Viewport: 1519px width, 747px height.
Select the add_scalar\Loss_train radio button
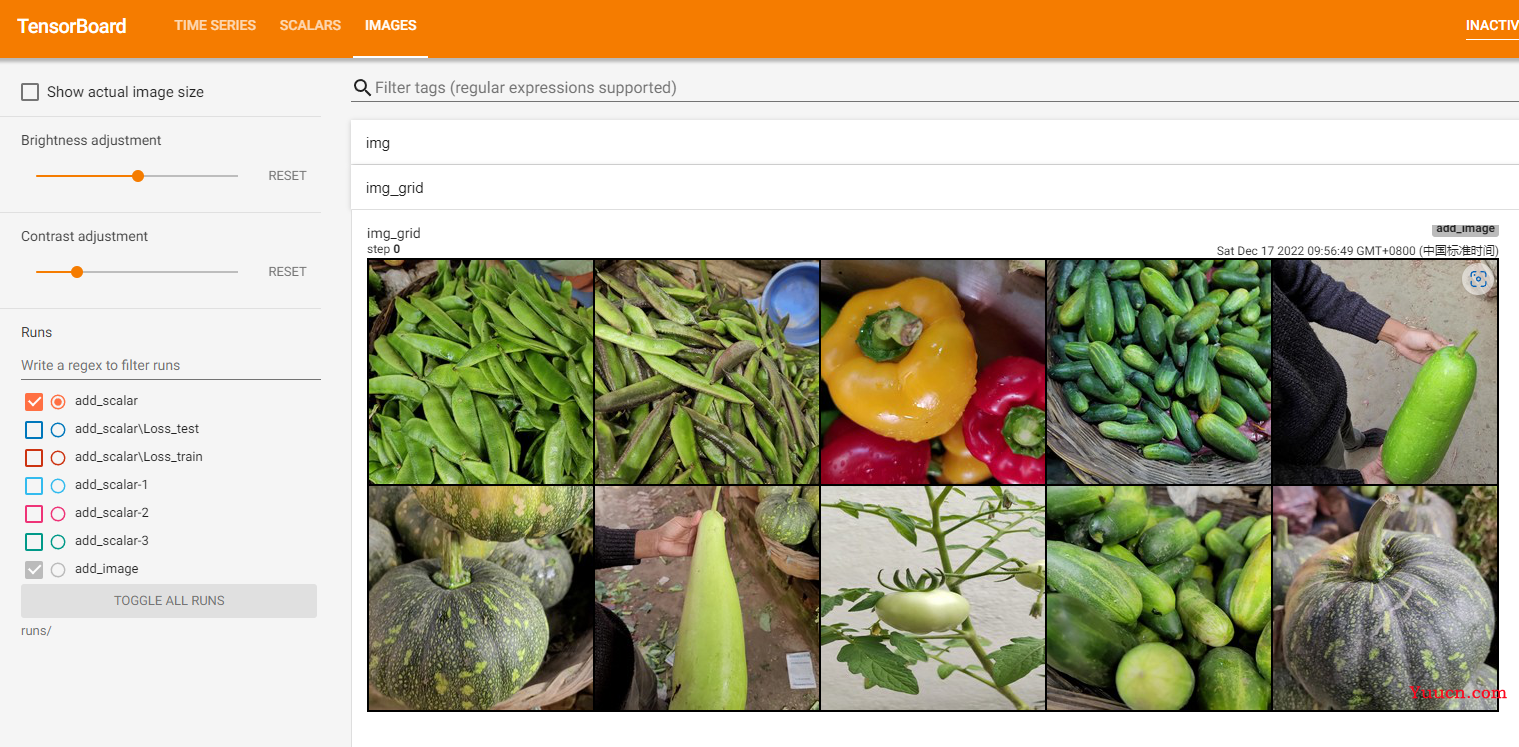click(58, 458)
